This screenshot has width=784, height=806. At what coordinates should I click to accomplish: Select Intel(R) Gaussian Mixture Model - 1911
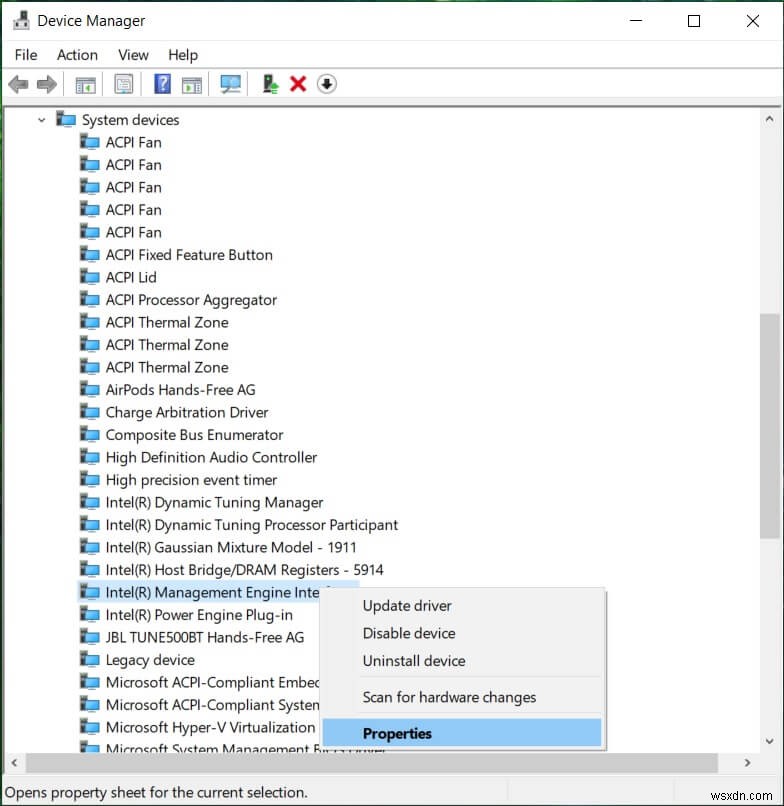click(231, 547)
